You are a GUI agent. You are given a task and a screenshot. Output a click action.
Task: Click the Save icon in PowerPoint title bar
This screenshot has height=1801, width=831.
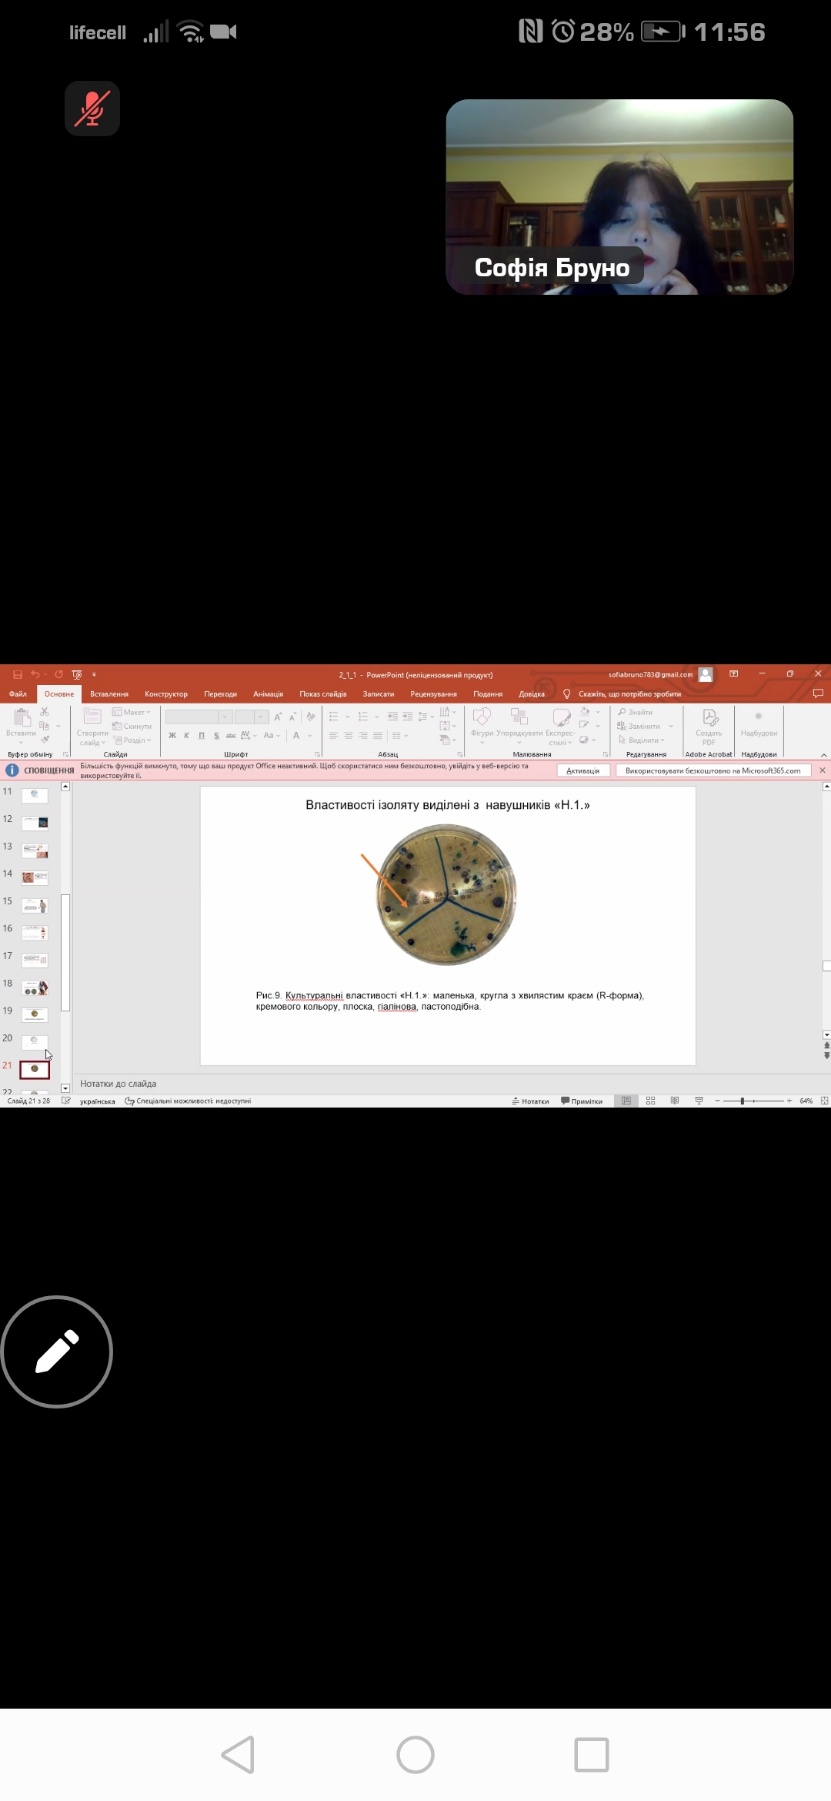(17, 675)
